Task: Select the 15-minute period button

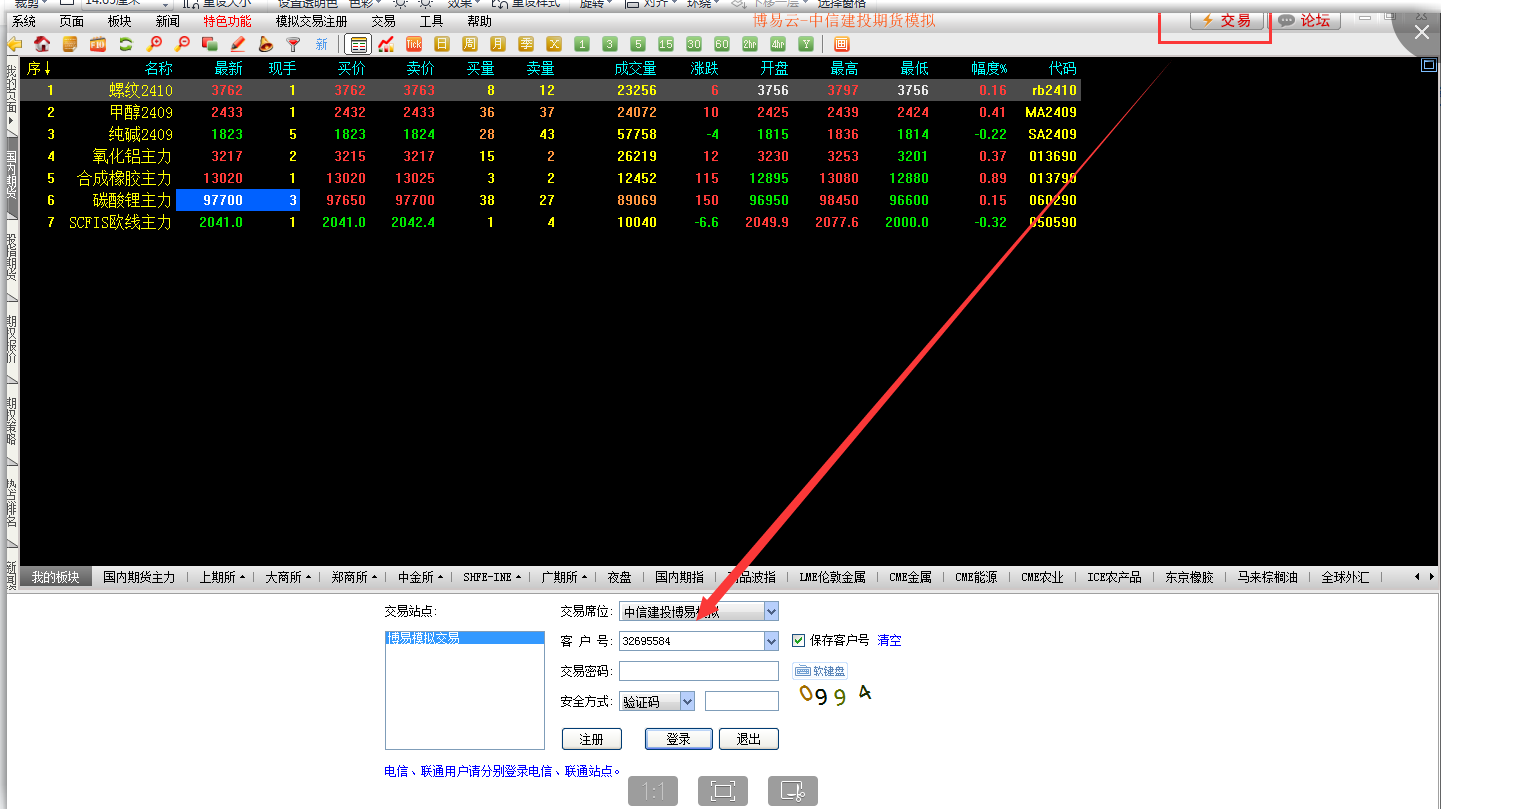Action: click(666, 44)
